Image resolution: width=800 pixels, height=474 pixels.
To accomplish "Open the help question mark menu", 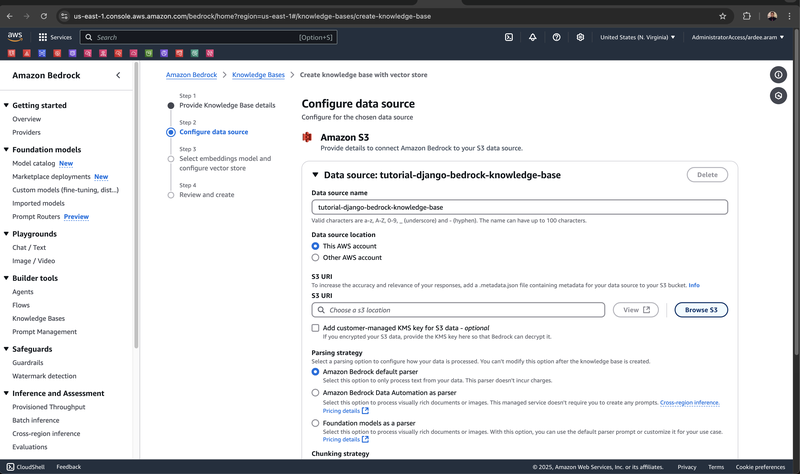I will (557, 37).
